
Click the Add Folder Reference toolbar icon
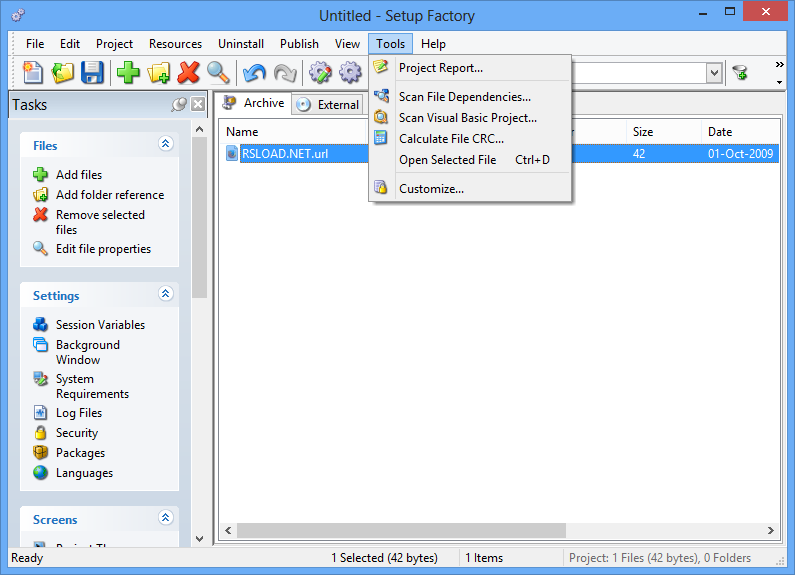[x=159, y=73]
